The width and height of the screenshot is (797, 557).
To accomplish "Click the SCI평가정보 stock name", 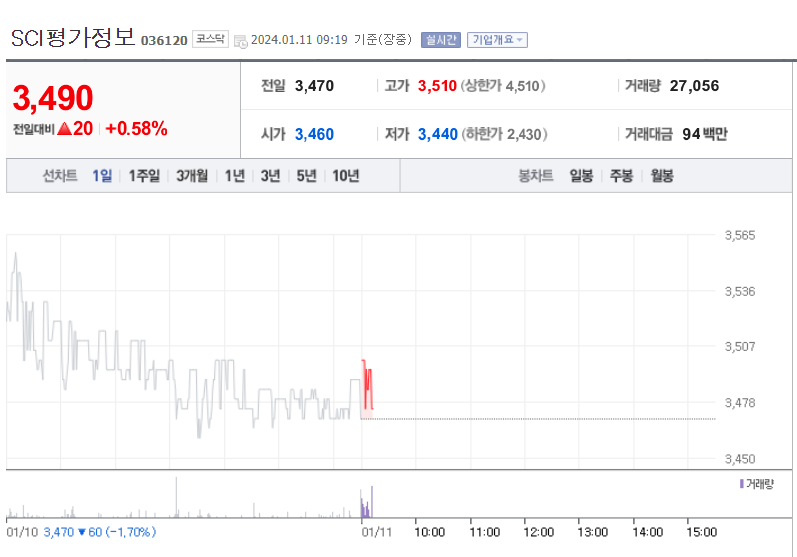I will (x=73, y=38).
